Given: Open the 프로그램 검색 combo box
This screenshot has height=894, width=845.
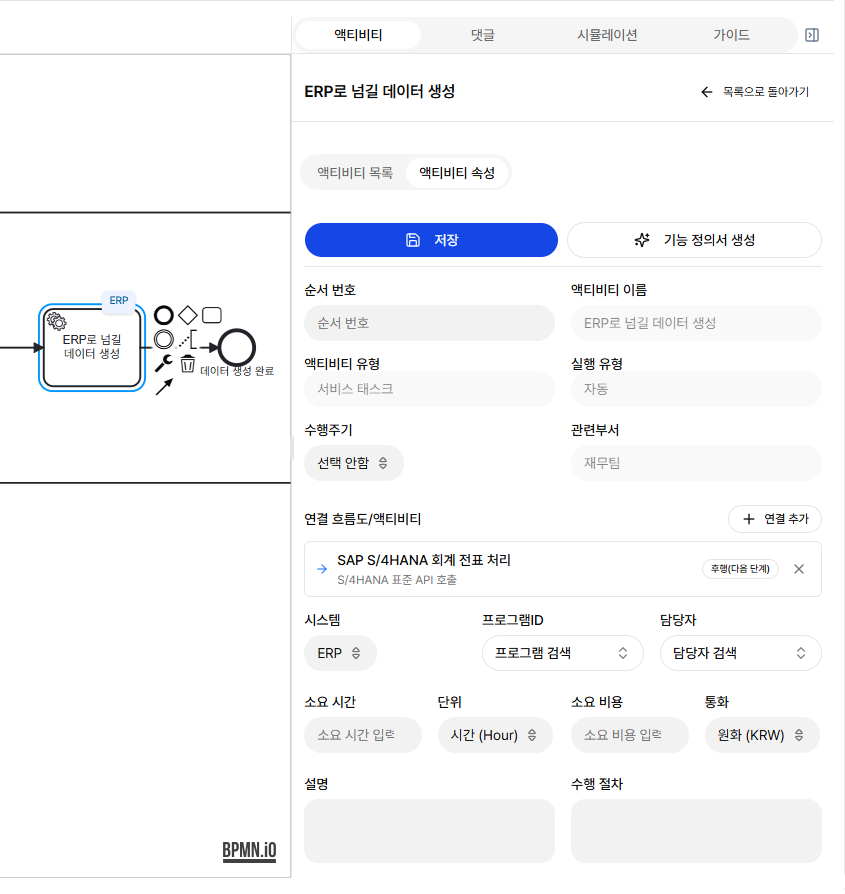Looking at the screenshot, I should [x=562, y=653].
